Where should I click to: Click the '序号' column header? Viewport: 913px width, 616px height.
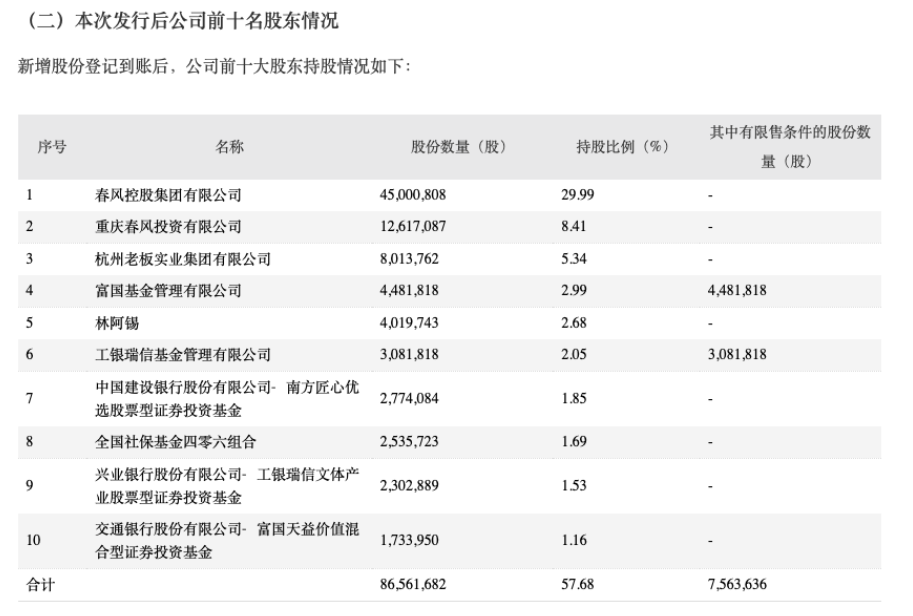[52, 147]
